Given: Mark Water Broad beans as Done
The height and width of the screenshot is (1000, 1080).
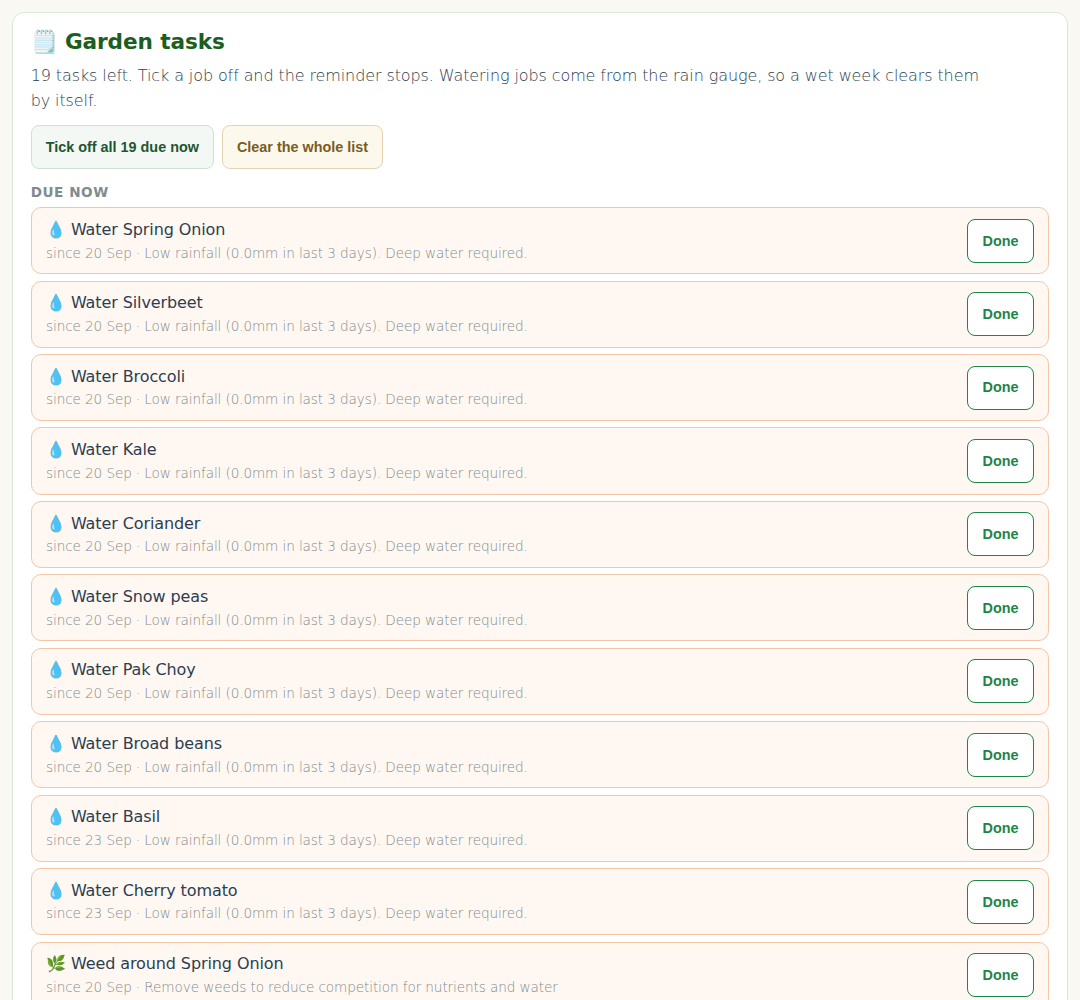Looking at the screenshot, I should [1000, 755].
